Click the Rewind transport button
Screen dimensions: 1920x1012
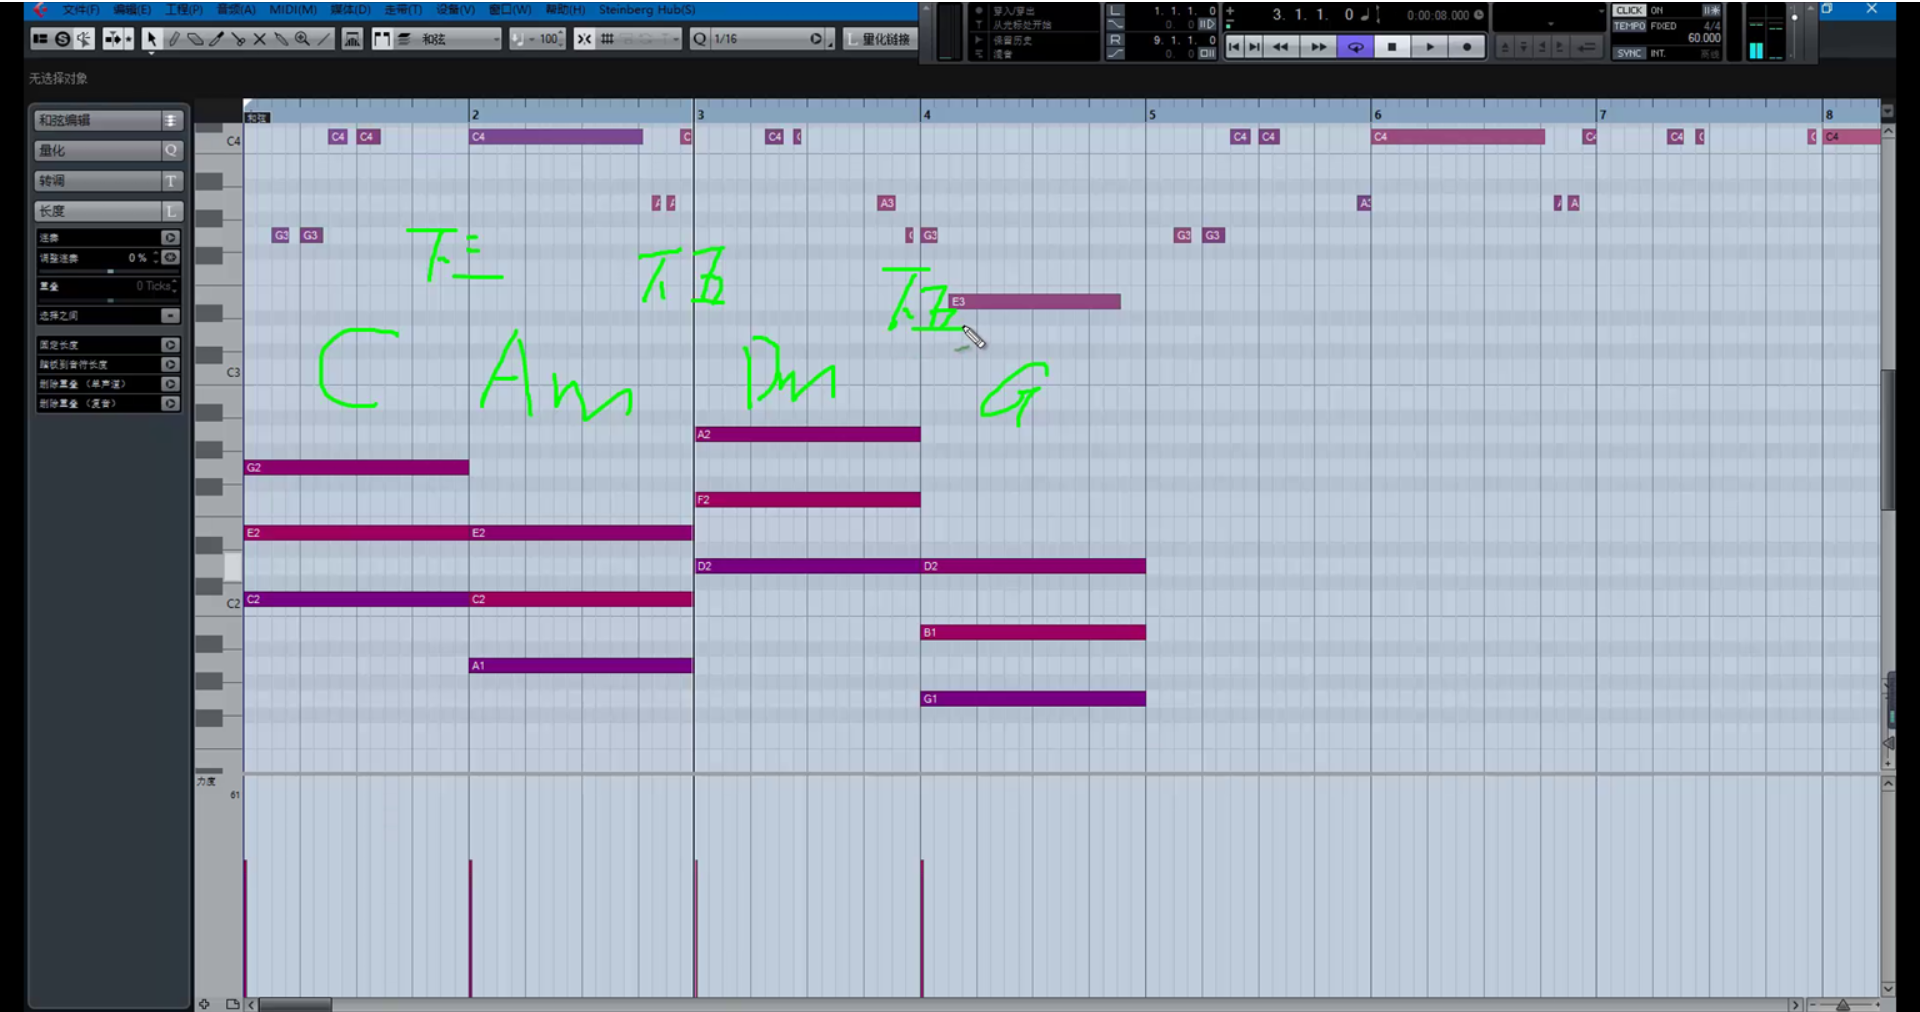pos(1280,47)
